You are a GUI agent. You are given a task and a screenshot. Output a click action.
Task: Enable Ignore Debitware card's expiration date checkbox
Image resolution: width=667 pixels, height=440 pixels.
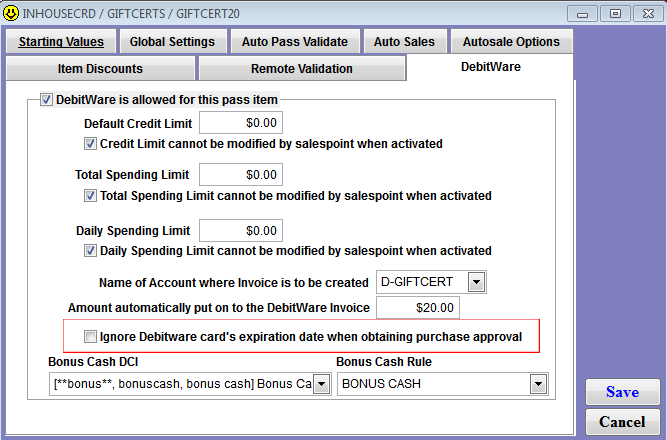[x=90, y=337]
